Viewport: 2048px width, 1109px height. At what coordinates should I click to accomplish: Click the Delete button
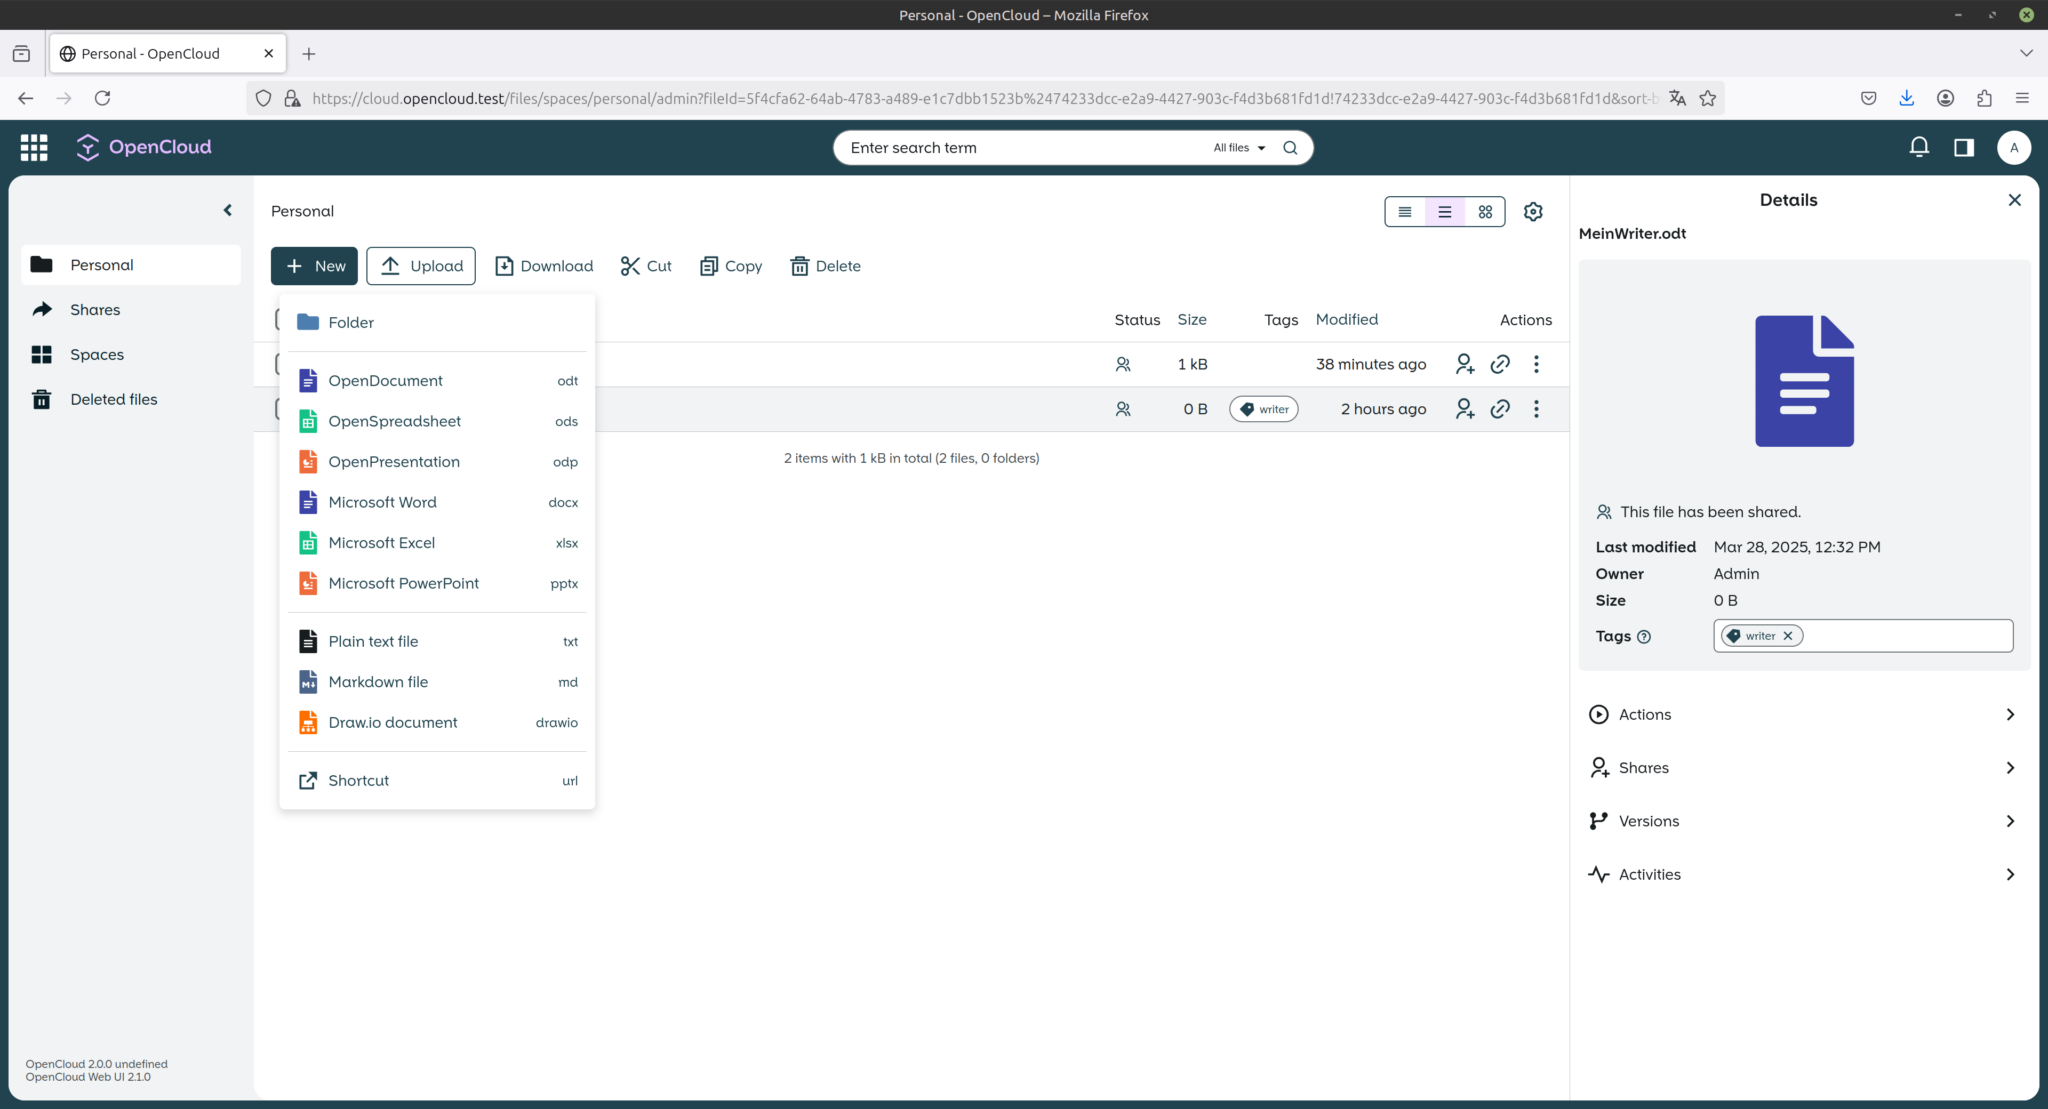[826, 266]
